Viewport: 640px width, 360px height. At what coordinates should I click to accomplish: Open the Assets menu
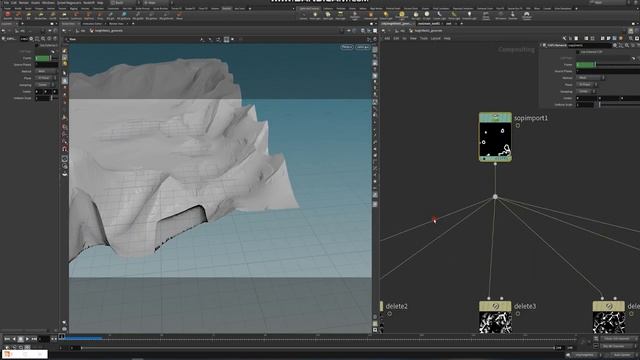pyautogui.click(x=36, y=2)
